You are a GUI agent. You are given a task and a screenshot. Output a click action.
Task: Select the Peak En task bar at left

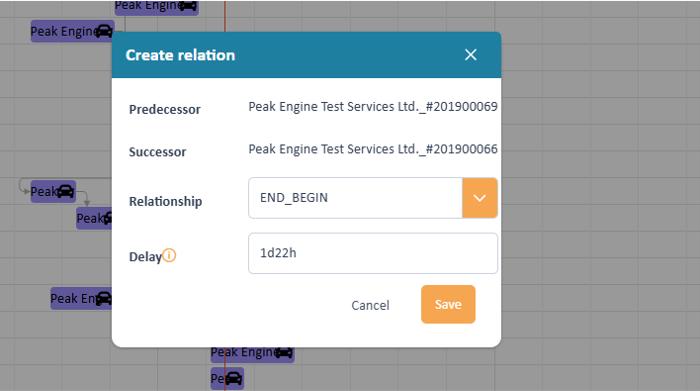click(81, 298)
